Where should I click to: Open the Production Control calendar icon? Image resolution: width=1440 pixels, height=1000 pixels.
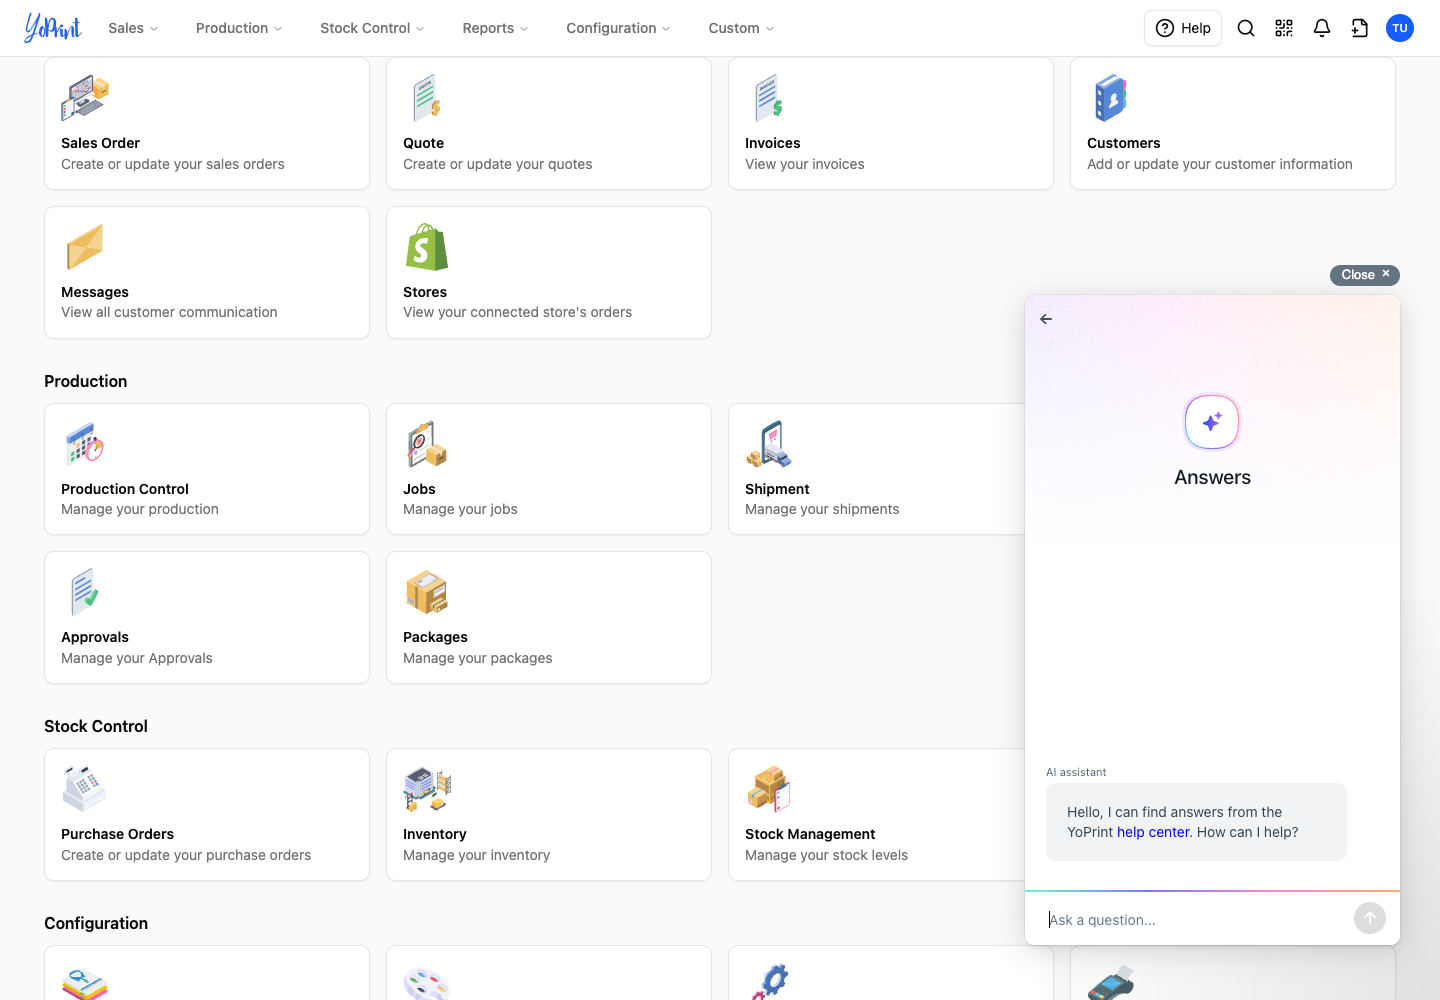[x=85, y=444]
